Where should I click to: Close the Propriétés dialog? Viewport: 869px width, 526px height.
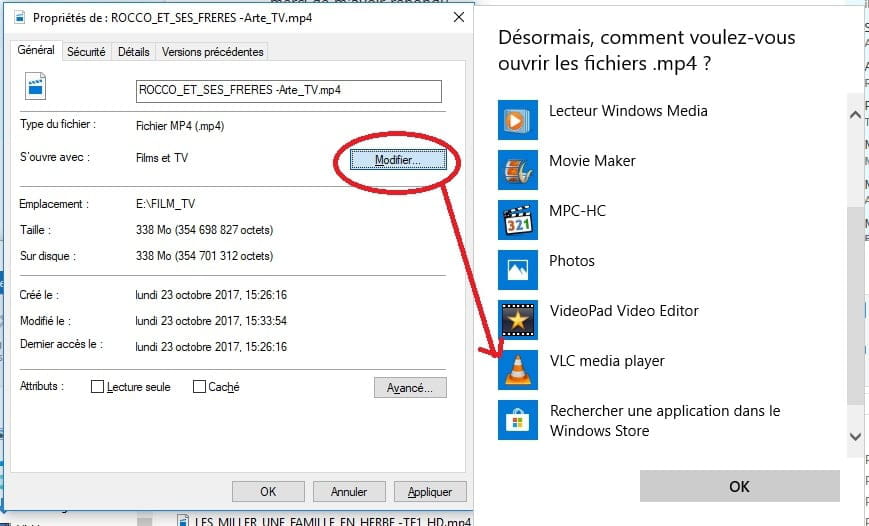click(459, 17)
